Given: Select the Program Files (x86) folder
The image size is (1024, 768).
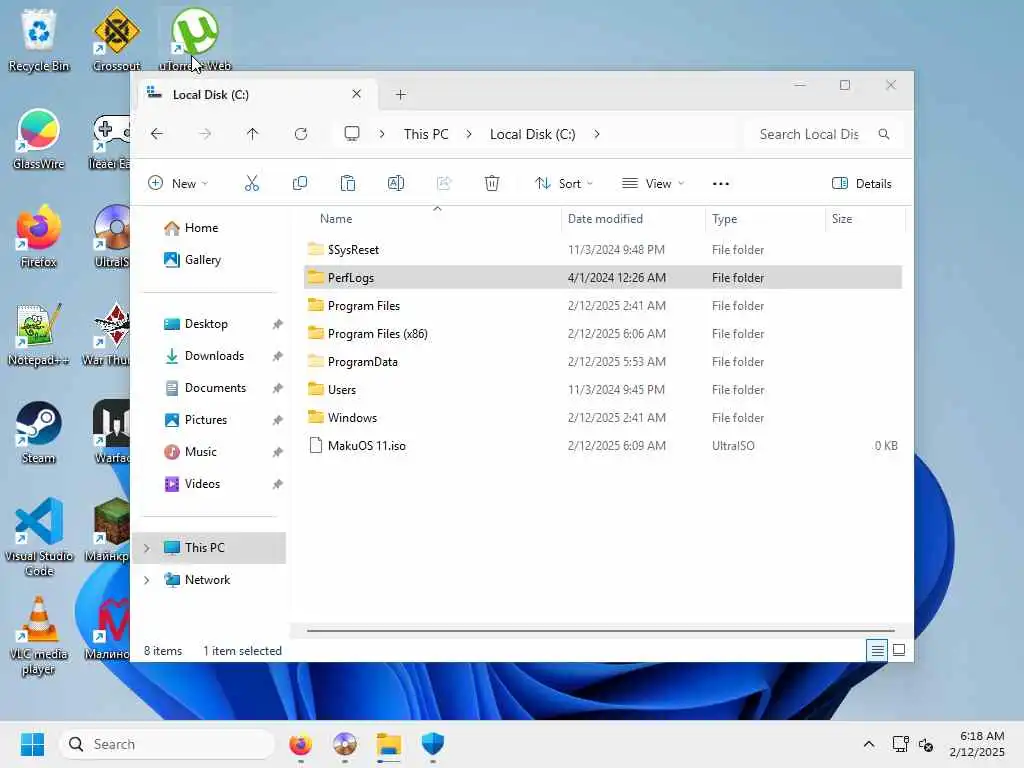Looking at the screenshot, I should pyautogui.click(x=603, y=334).
